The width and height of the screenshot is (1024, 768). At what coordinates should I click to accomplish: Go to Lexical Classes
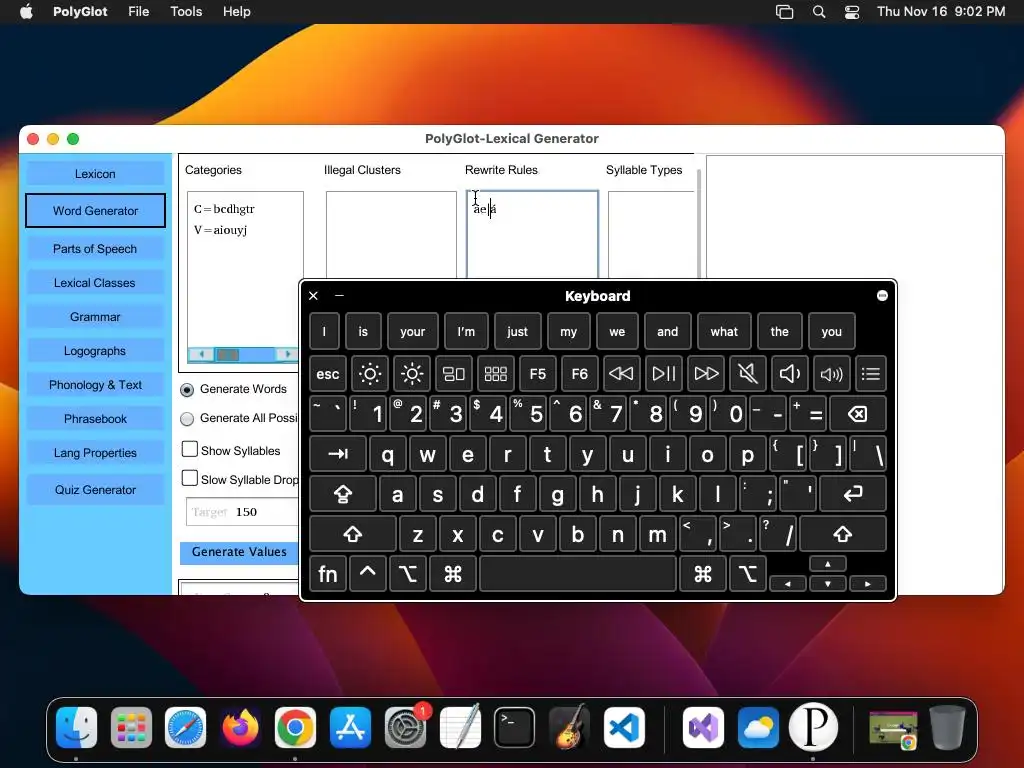click(95, 283)
